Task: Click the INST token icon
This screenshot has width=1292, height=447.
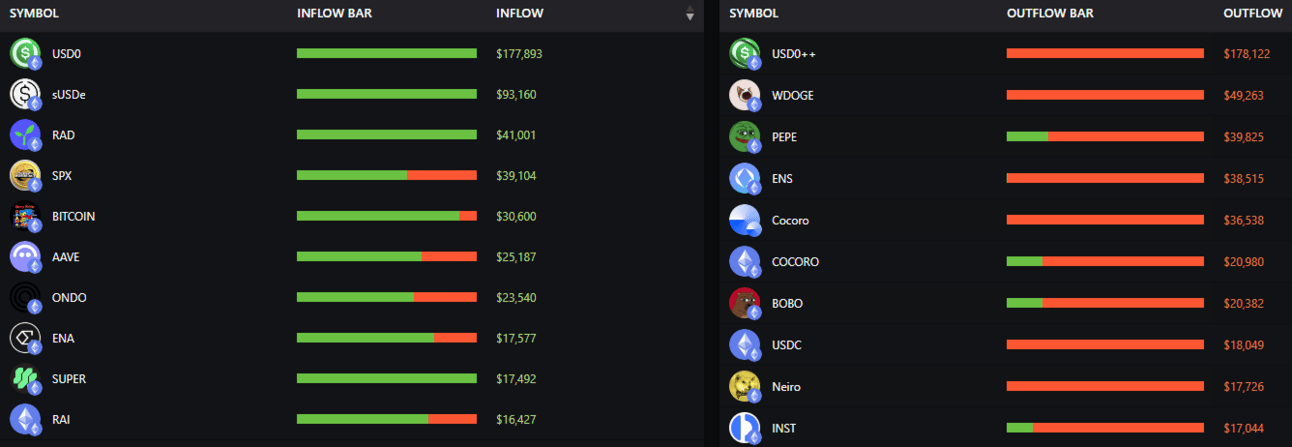Action: pyautogui.click(x=745, y=428)
